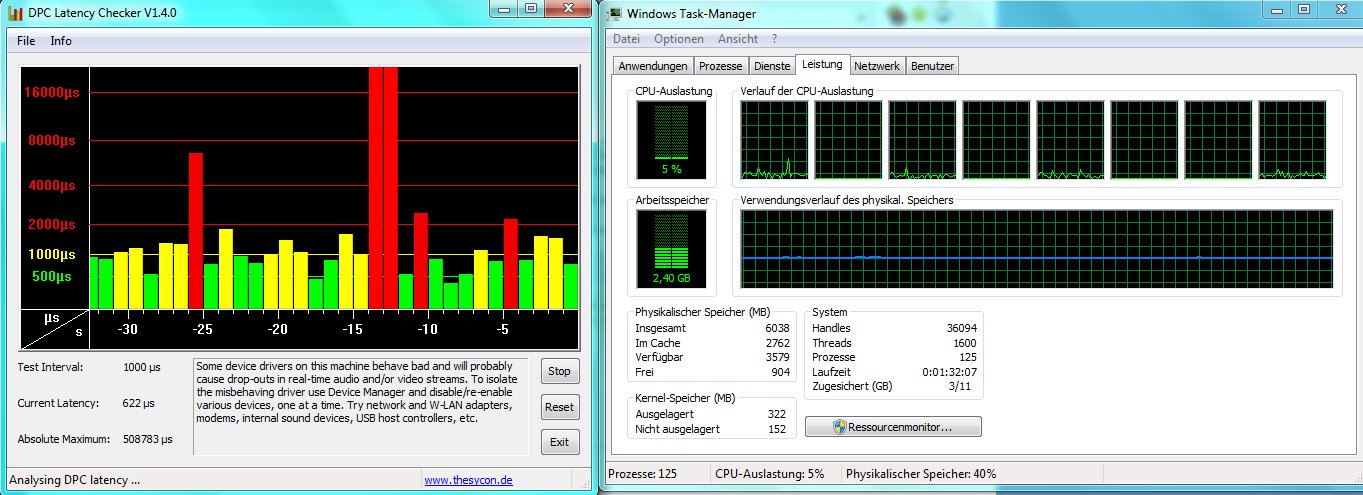Screen dimensions: 1363x495
Task: Click the 500µs axis label
Action: [52, 276]
